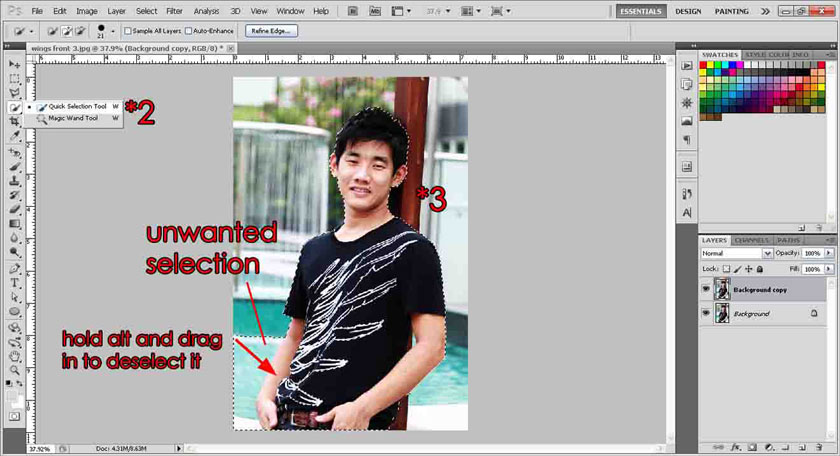Image resolution: width=840 pixels, height=456 pixels.
Task: Select the History Brush tool
Action: (x=14, y=195)
